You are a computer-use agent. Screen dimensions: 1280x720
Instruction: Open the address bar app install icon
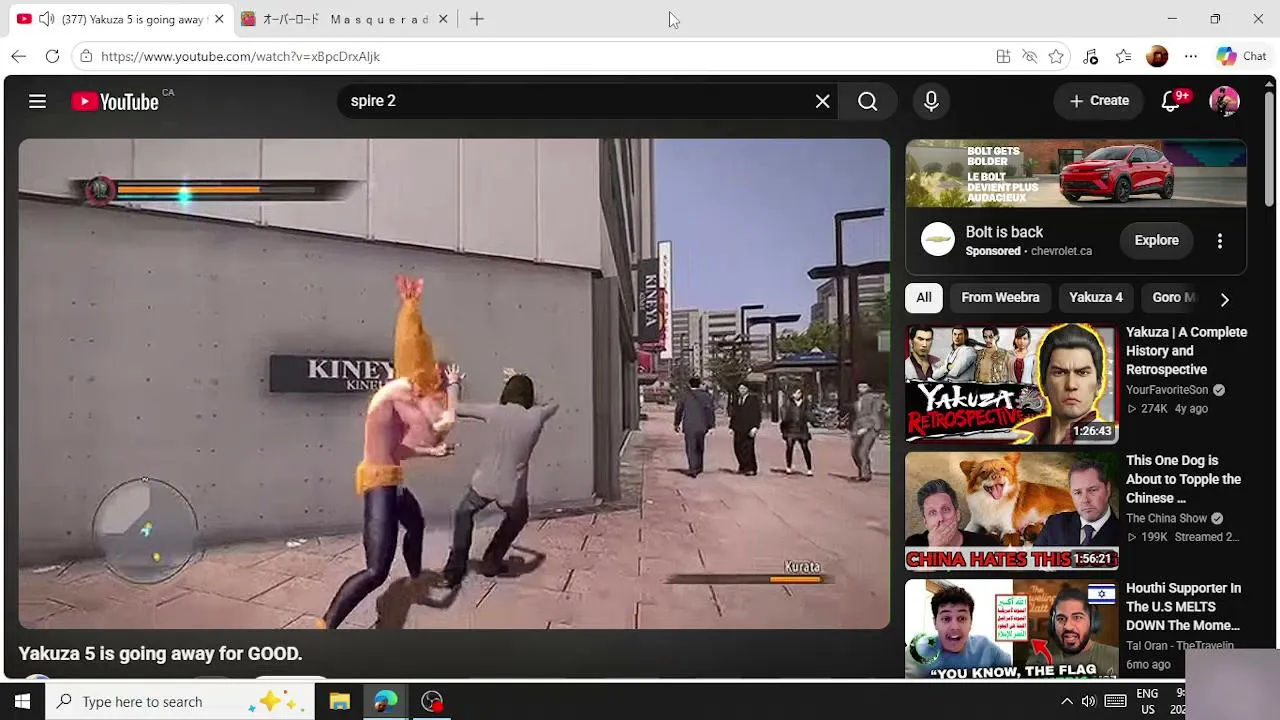1003,57
